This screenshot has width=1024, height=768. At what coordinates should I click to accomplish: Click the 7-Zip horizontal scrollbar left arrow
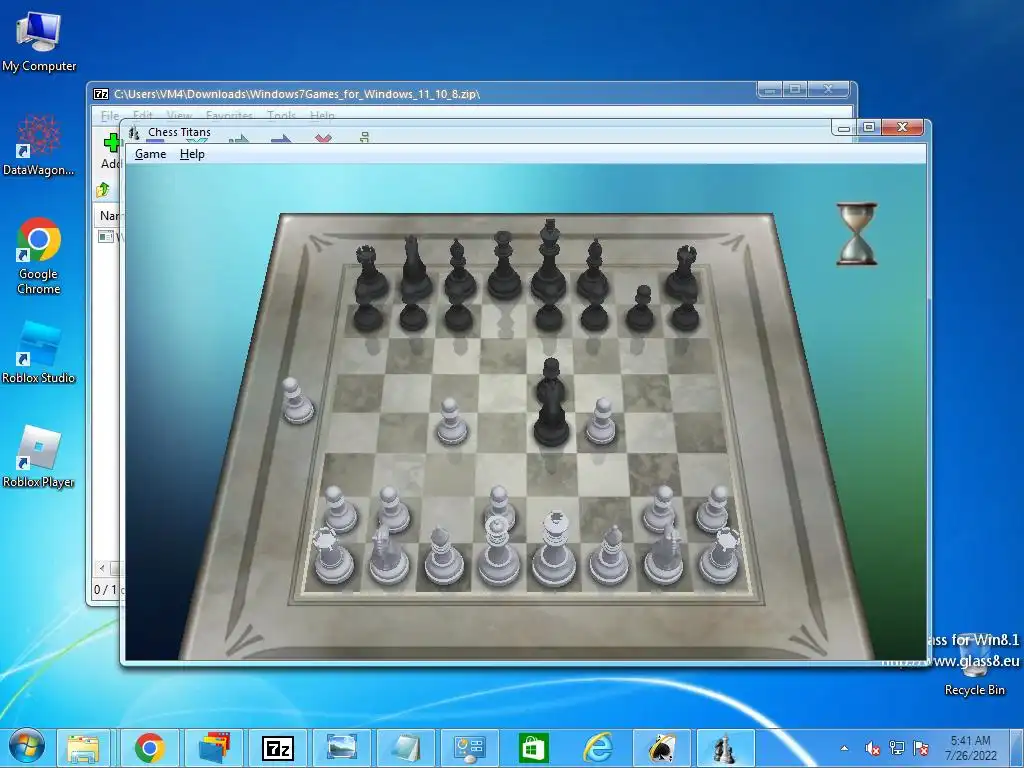click(x=101, y=568)
